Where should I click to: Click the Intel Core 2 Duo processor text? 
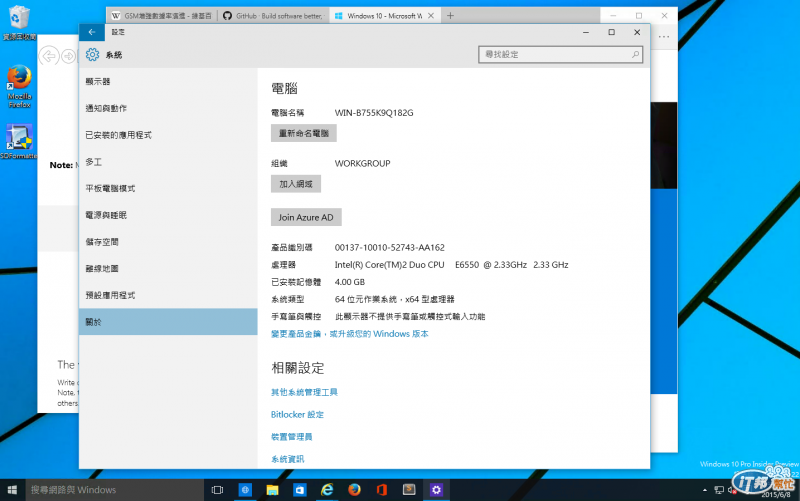click(x=452, y=265)
